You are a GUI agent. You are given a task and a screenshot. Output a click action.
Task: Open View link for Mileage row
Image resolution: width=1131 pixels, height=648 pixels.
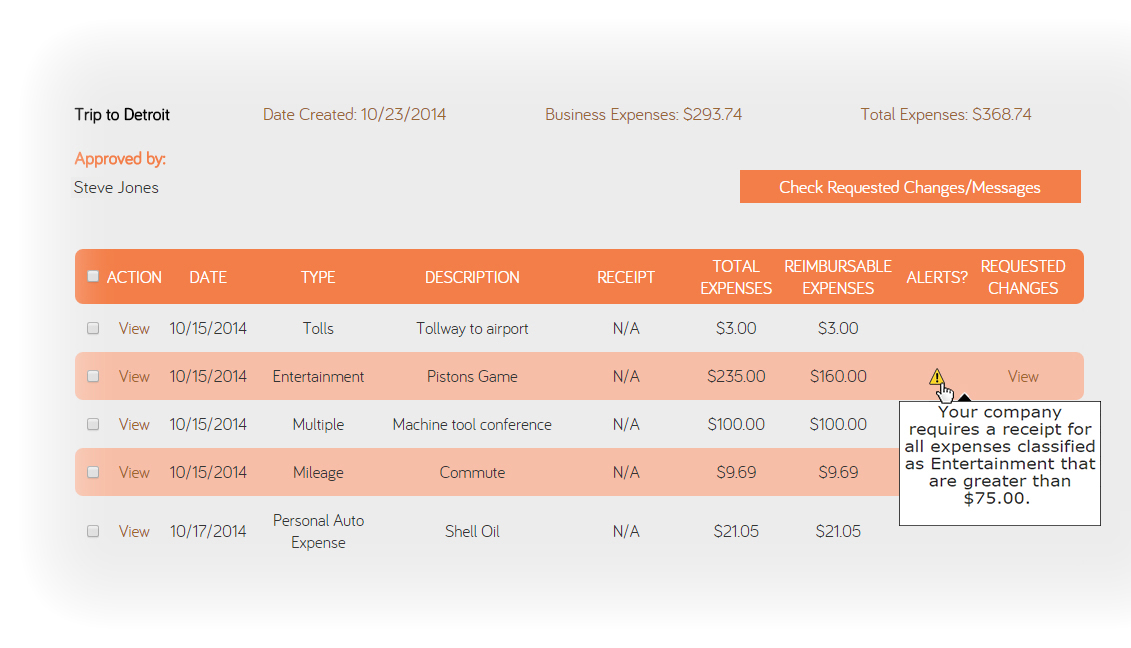tap(134, 472)
